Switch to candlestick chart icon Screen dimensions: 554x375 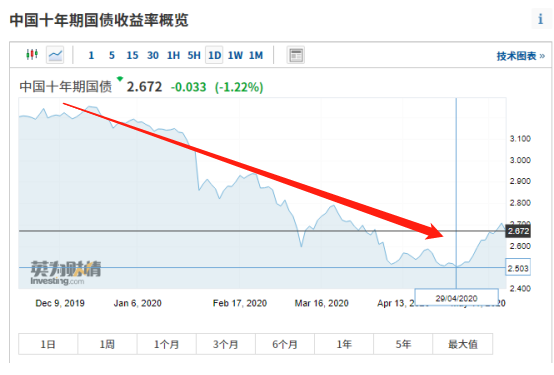click(32, 54)
